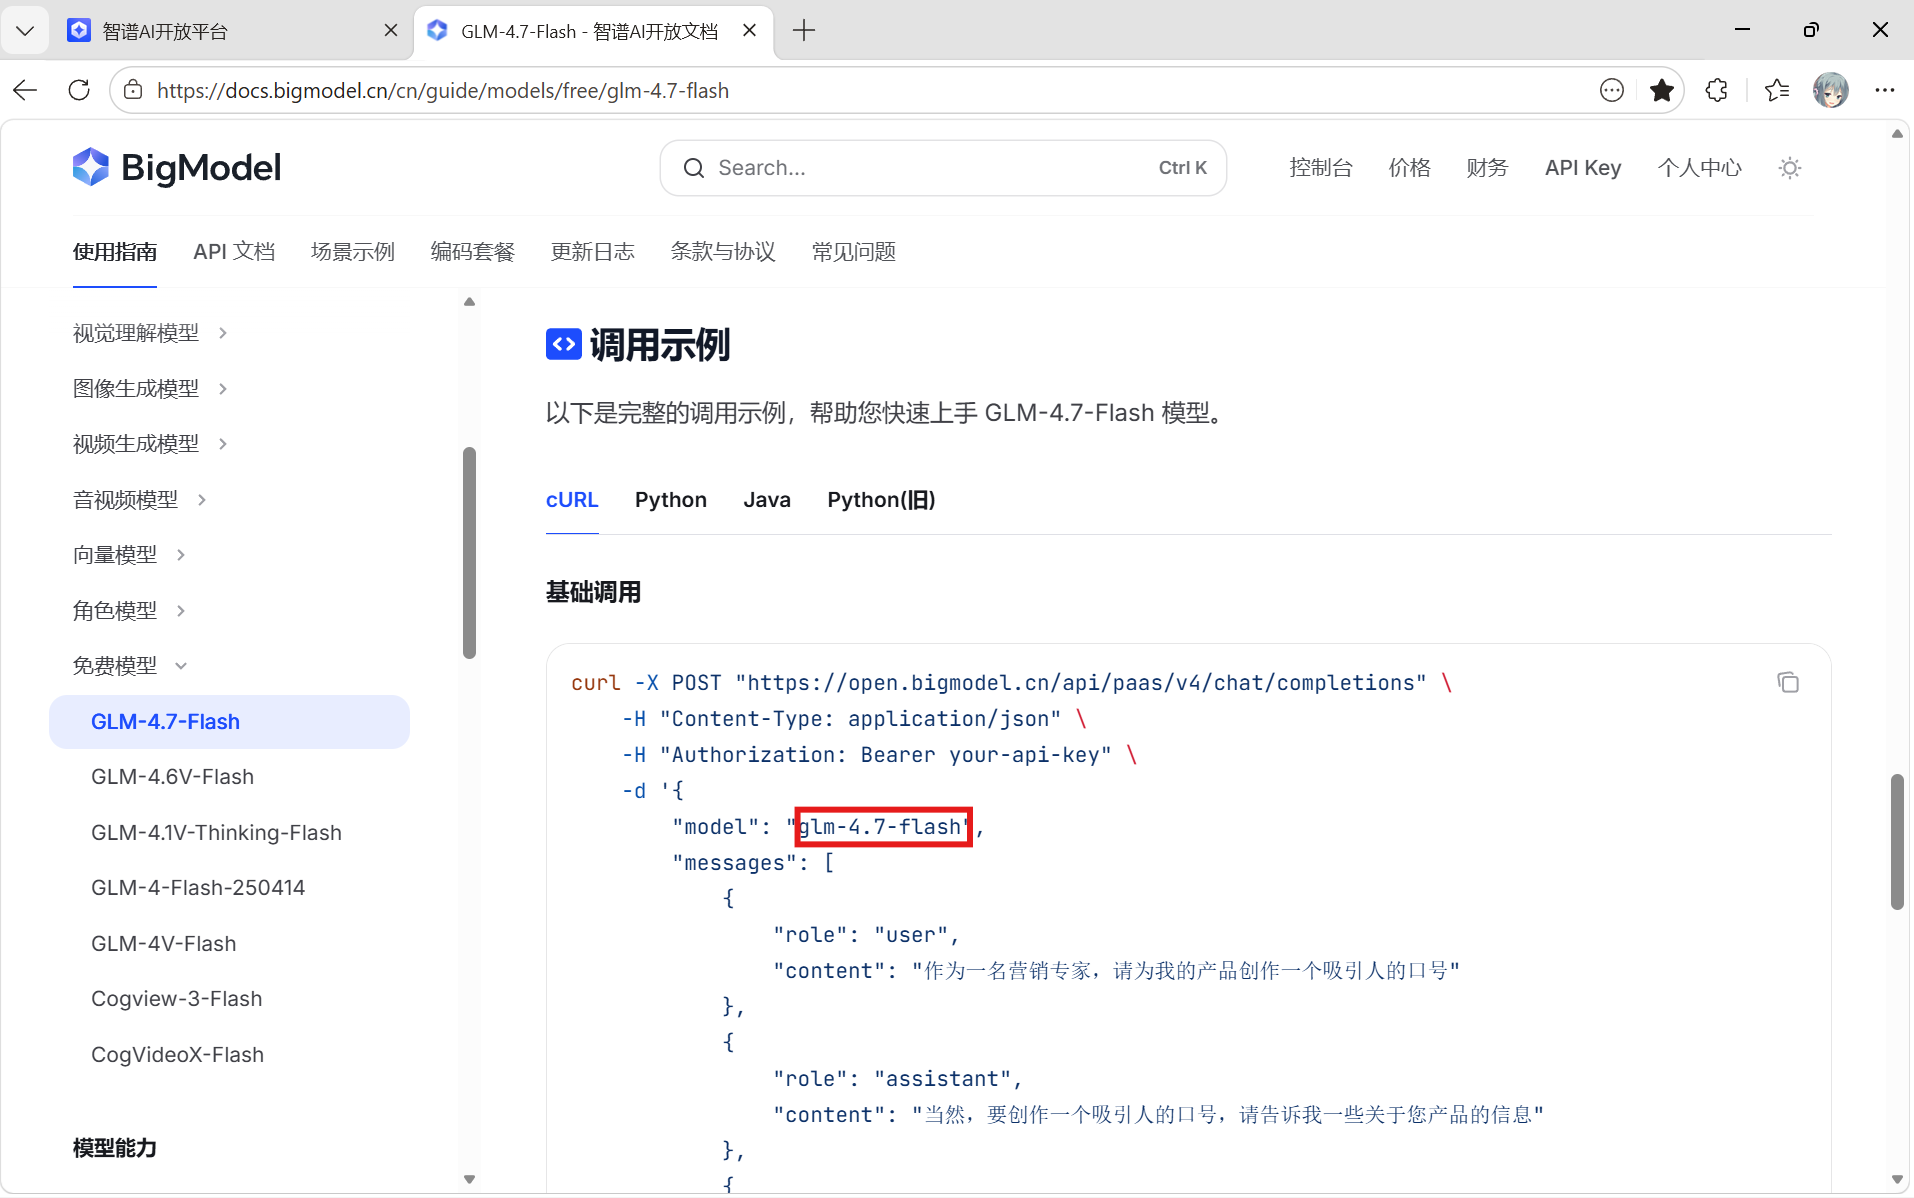The width and height of the screenshot is (1914, 1198).
Task: Open a new browser tab
Action: (804, 31)
